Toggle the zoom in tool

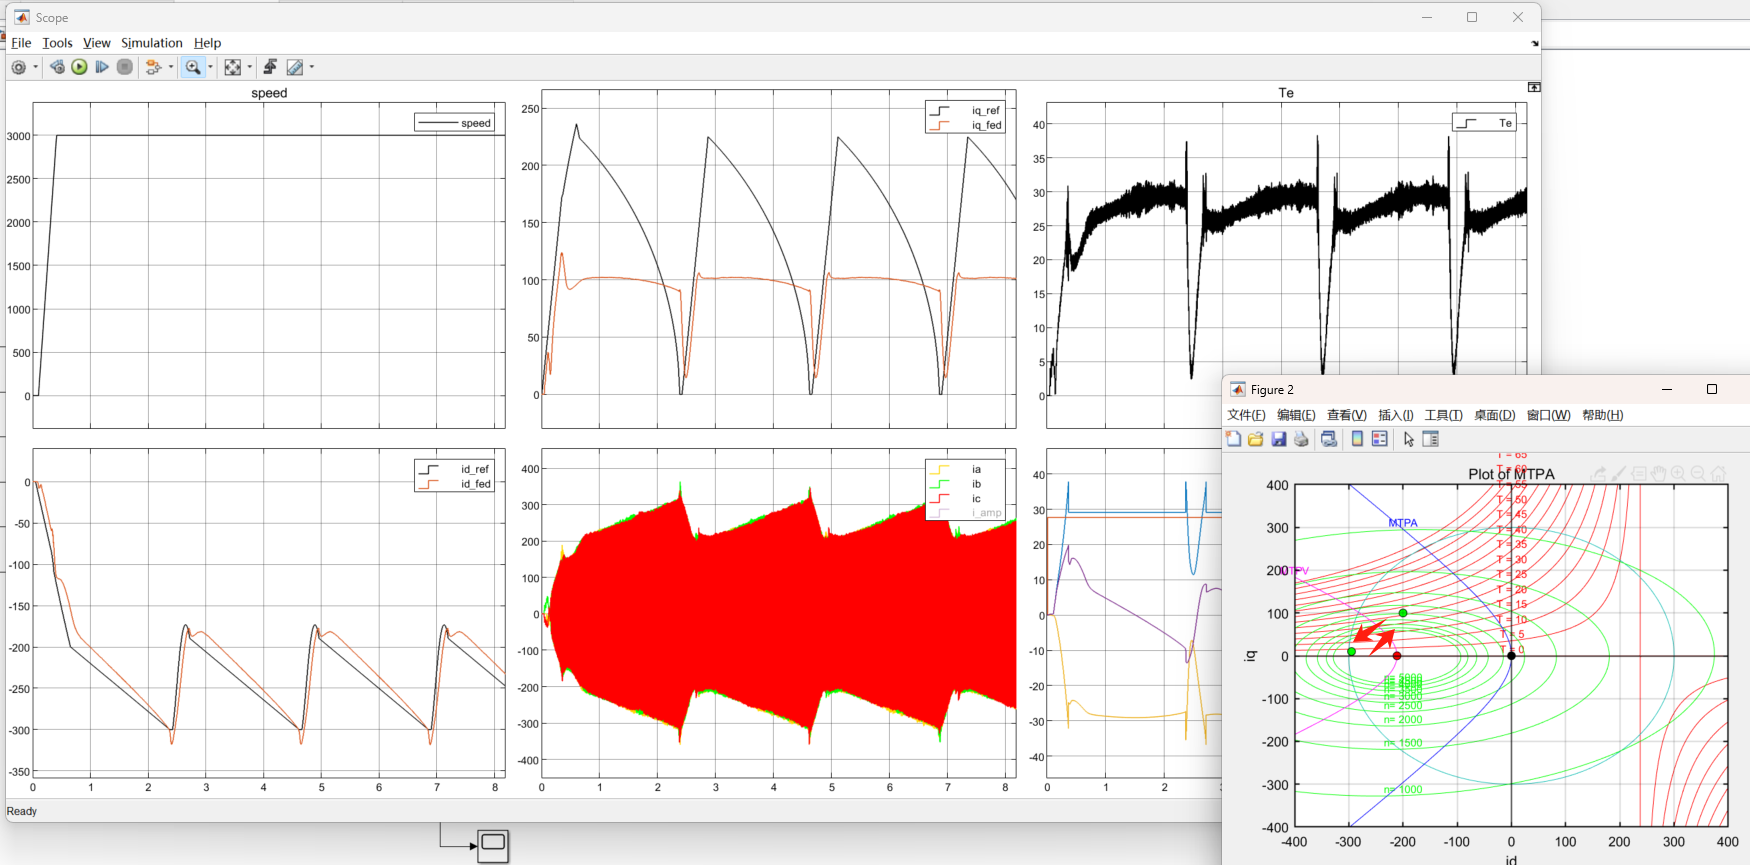tap(193, 67)
